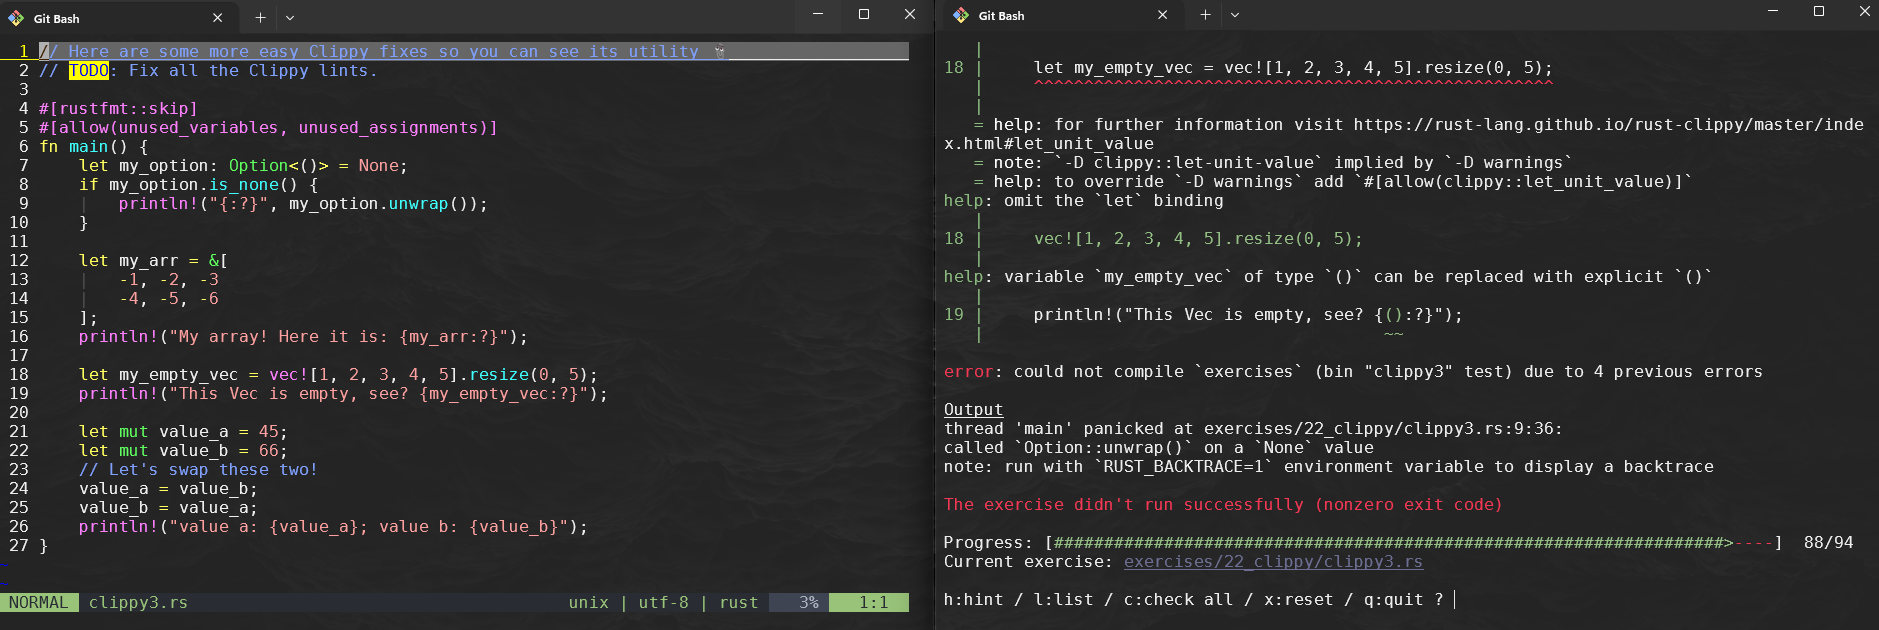
Task: Click the Git Bash icon in the right window tab
Action: click(961, 15)
